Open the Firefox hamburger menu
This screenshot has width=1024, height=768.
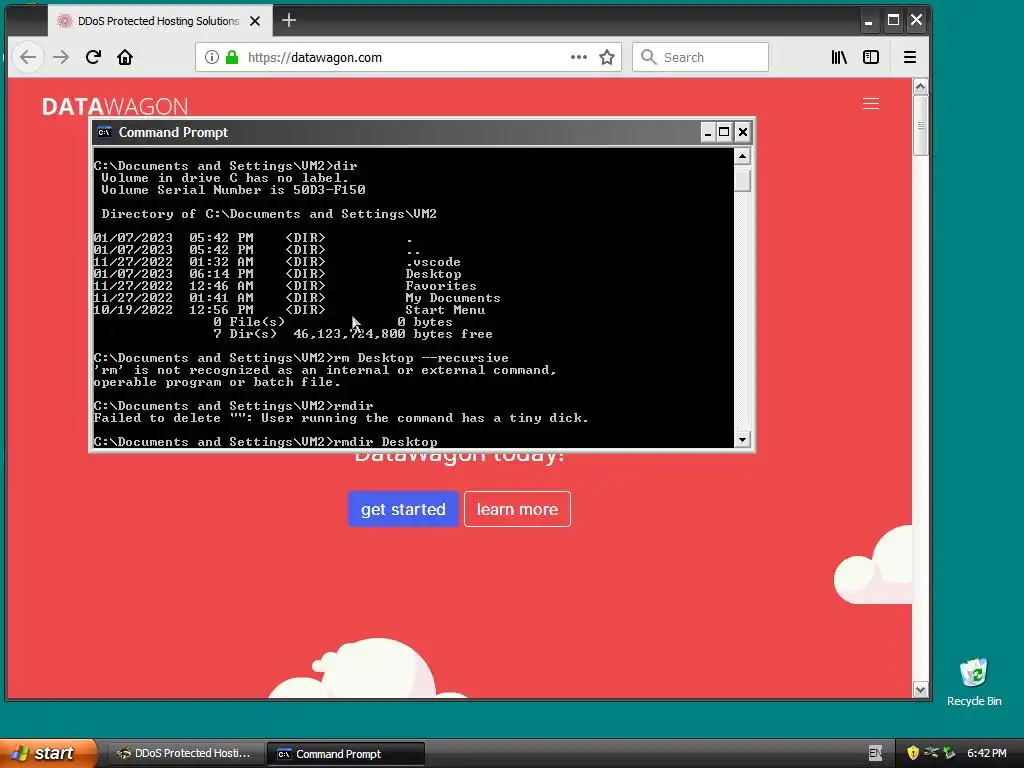point(910,57)
